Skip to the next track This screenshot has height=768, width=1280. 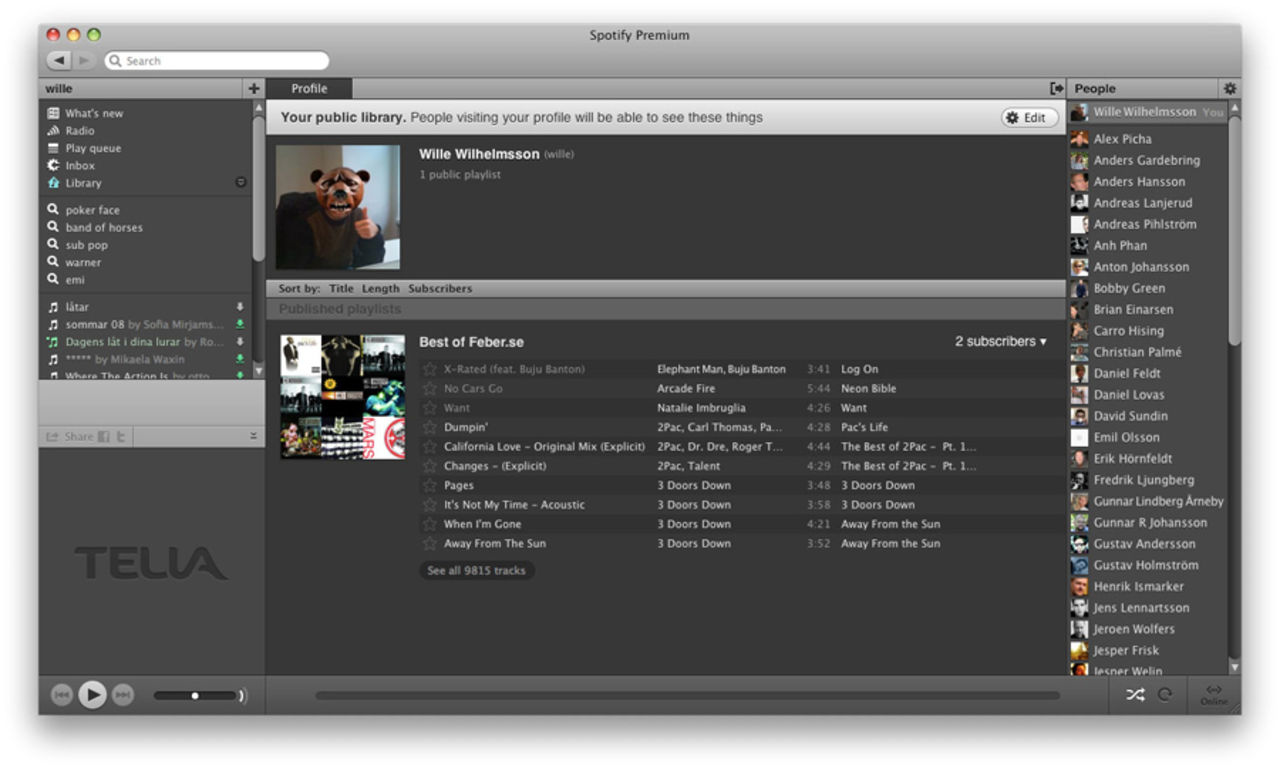123,695
